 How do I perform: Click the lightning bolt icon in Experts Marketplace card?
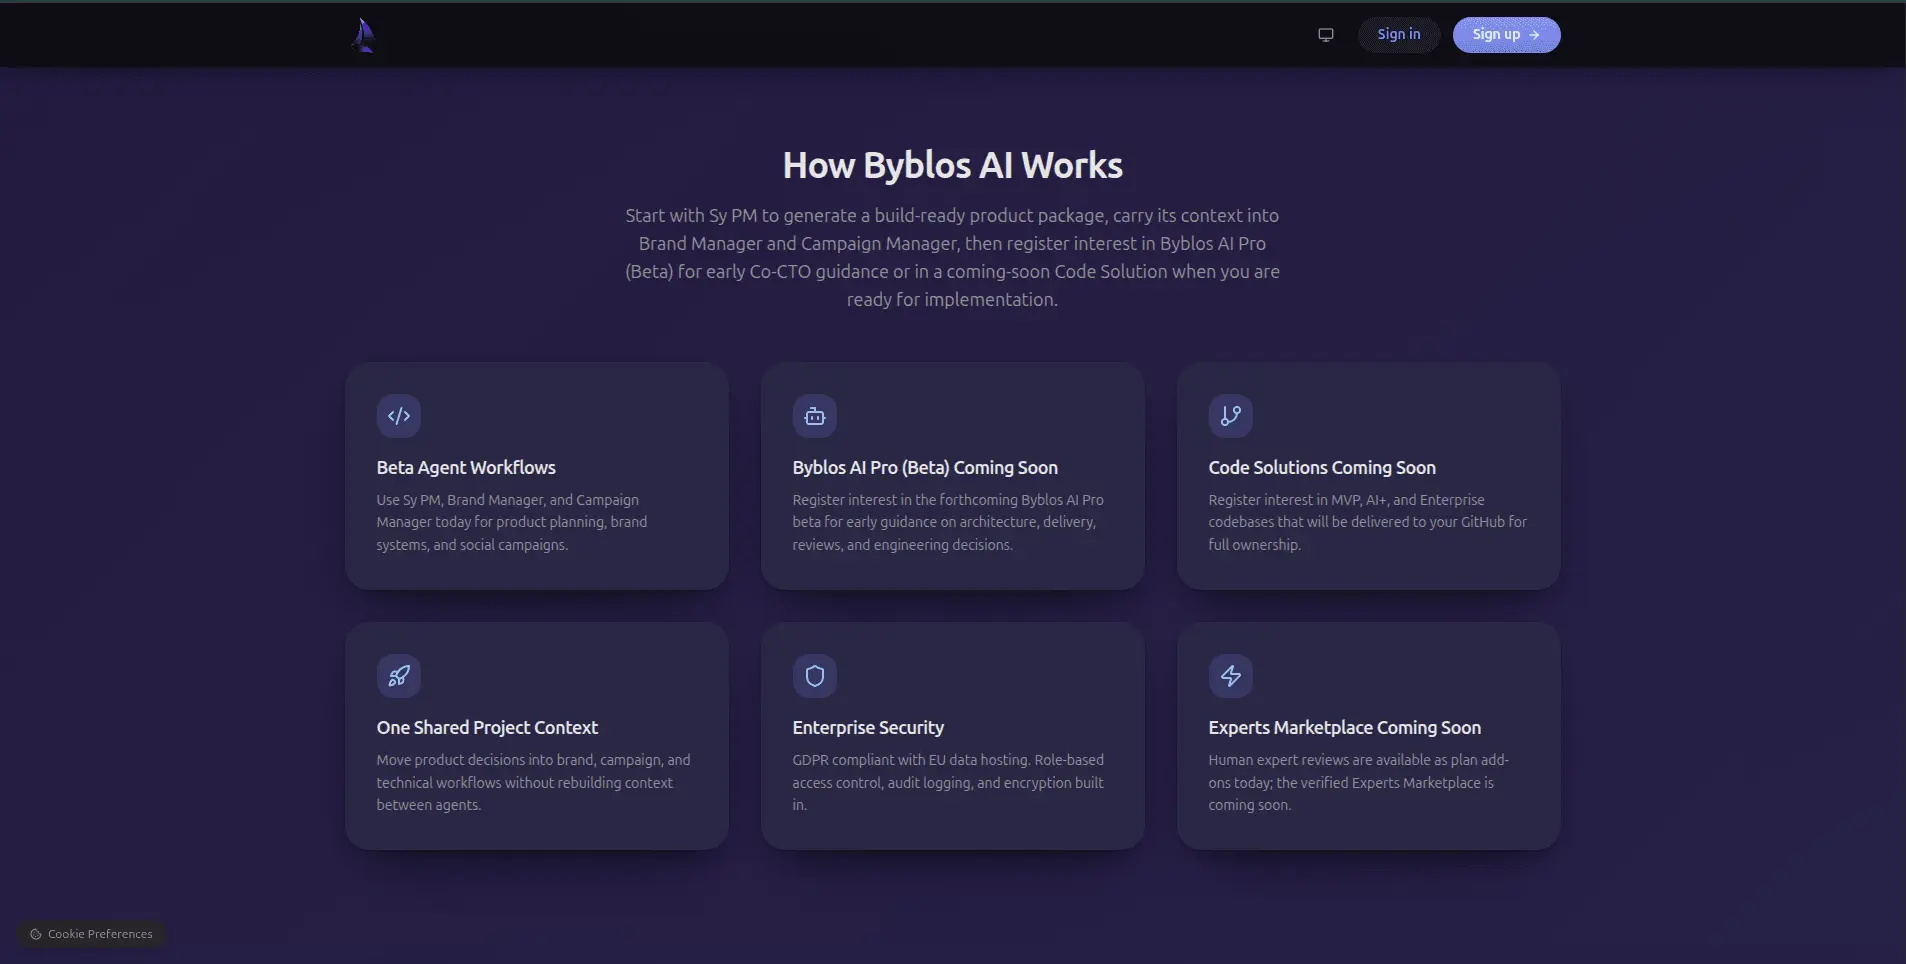(x=1231, y=676)
